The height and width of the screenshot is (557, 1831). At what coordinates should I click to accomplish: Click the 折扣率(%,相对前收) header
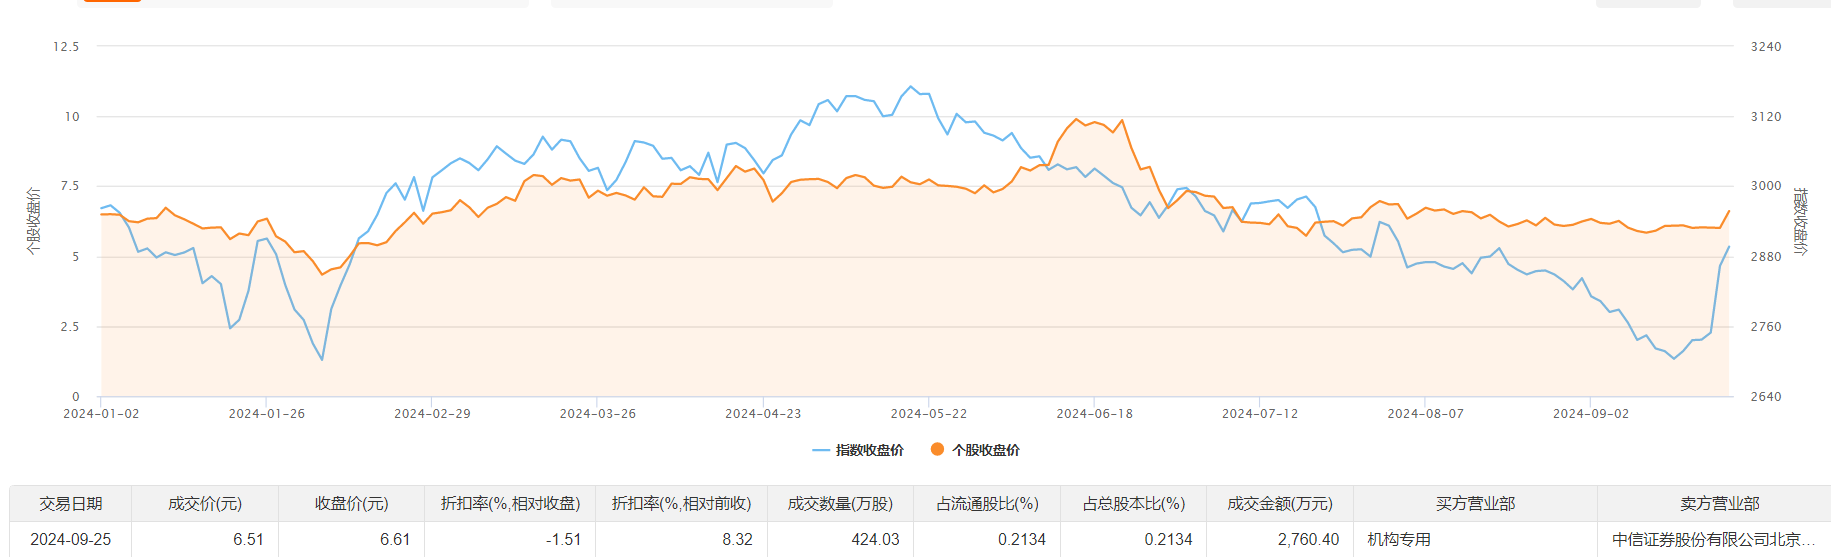point(681,504)
